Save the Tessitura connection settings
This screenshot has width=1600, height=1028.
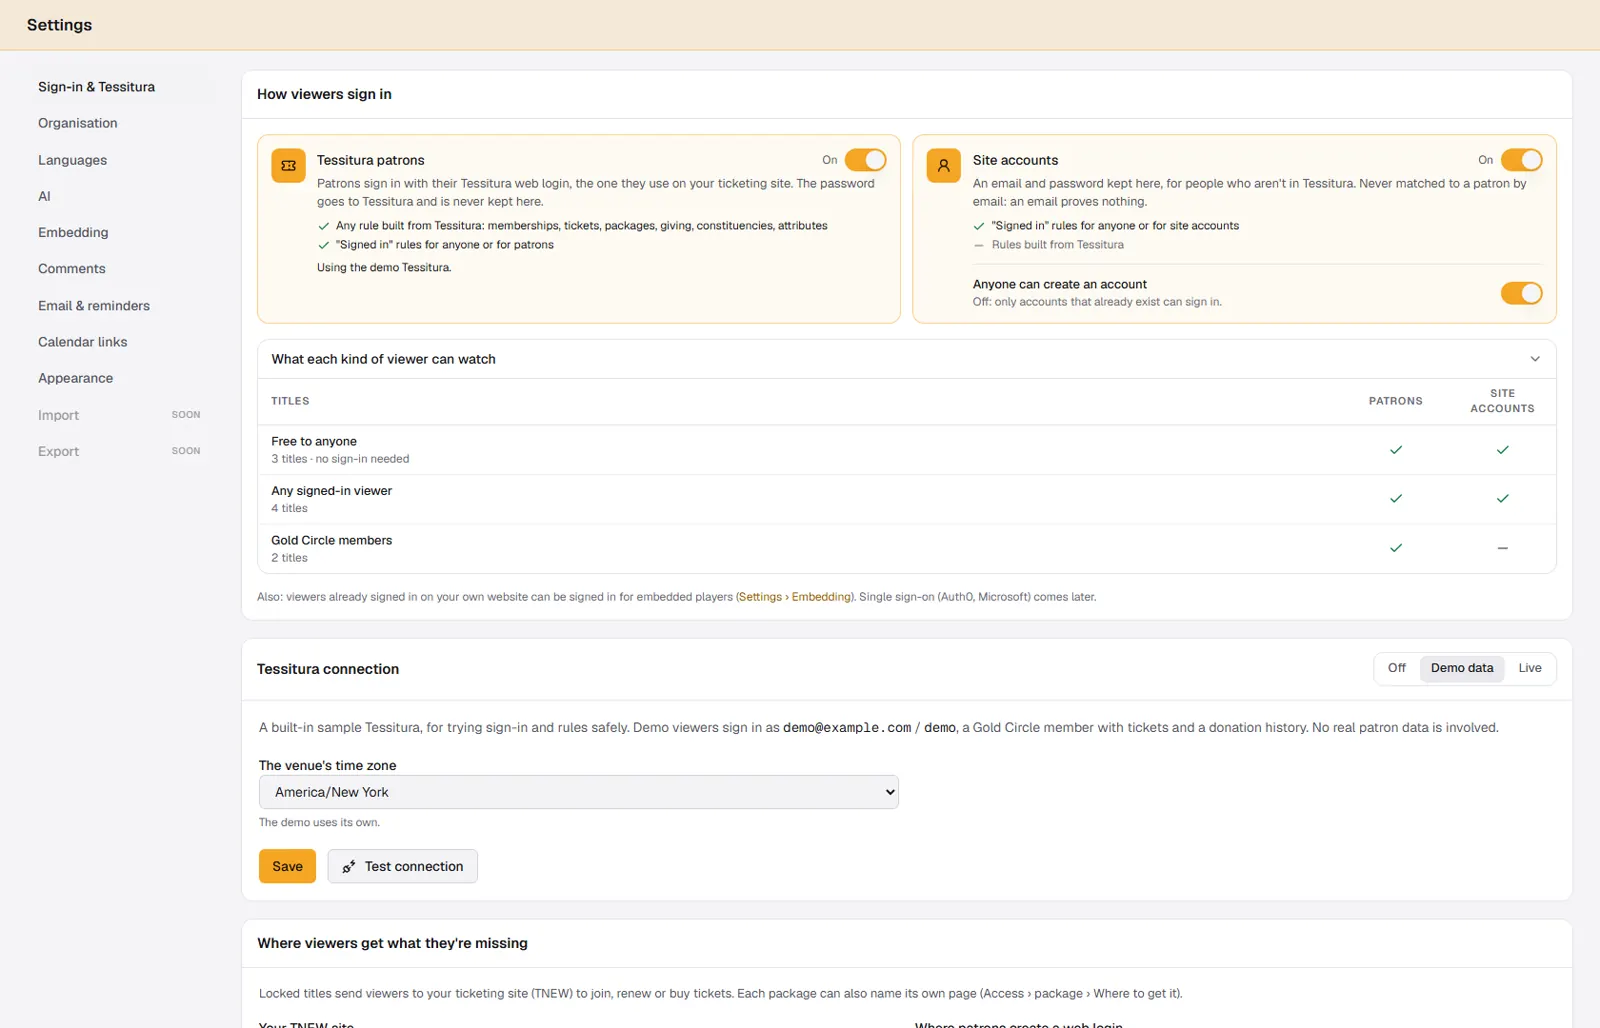[x=287, y=867]
